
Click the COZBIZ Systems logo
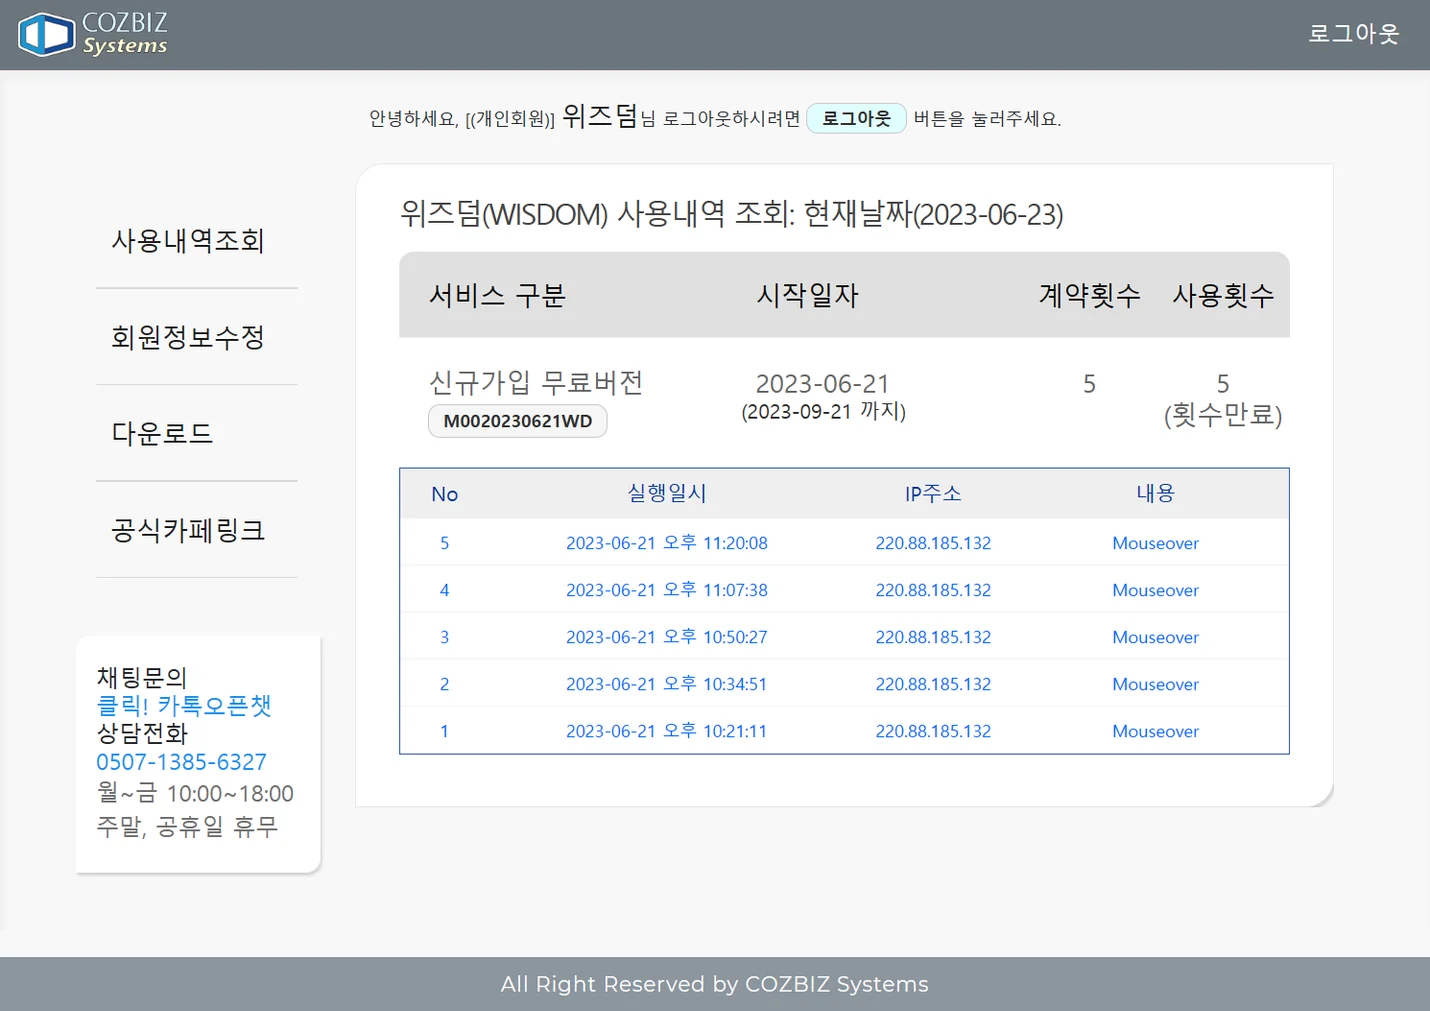(x=93, y=34)
